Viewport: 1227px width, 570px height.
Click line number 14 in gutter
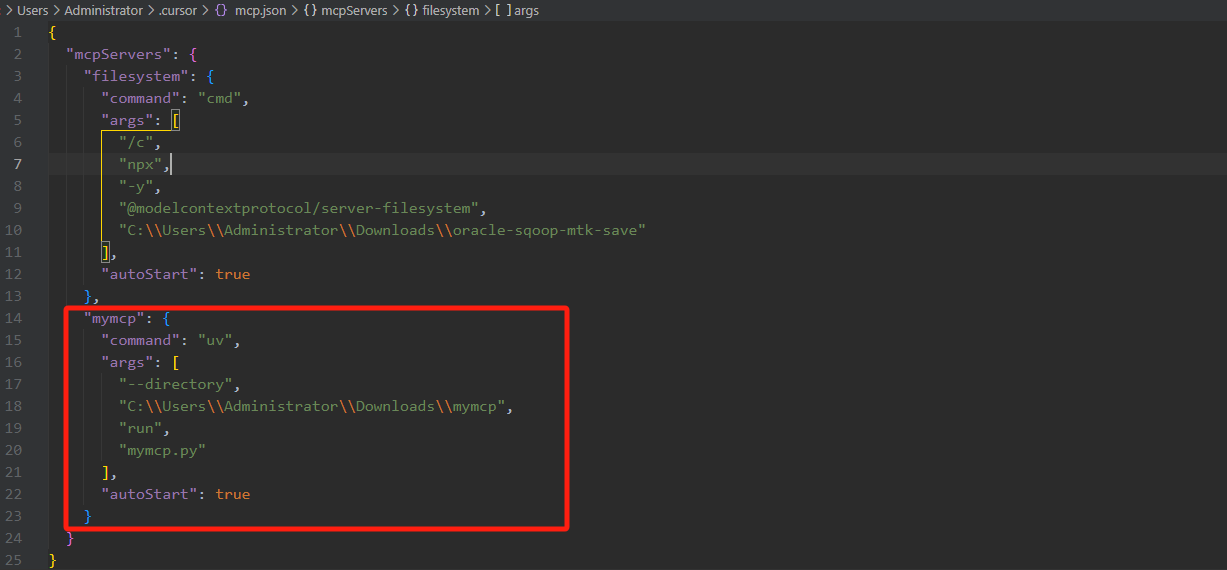click(x=14, y=318)
